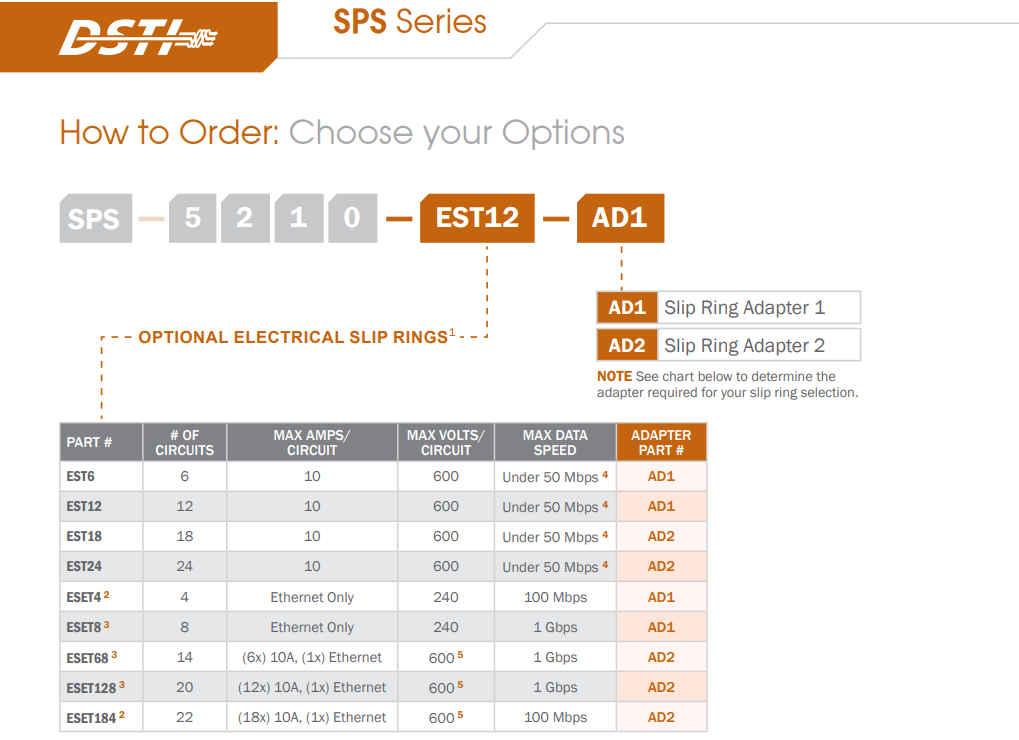Viewport: 1019px width, 740px height.
Task: Click the AD1 orange part block
Action: click(620, 218)
